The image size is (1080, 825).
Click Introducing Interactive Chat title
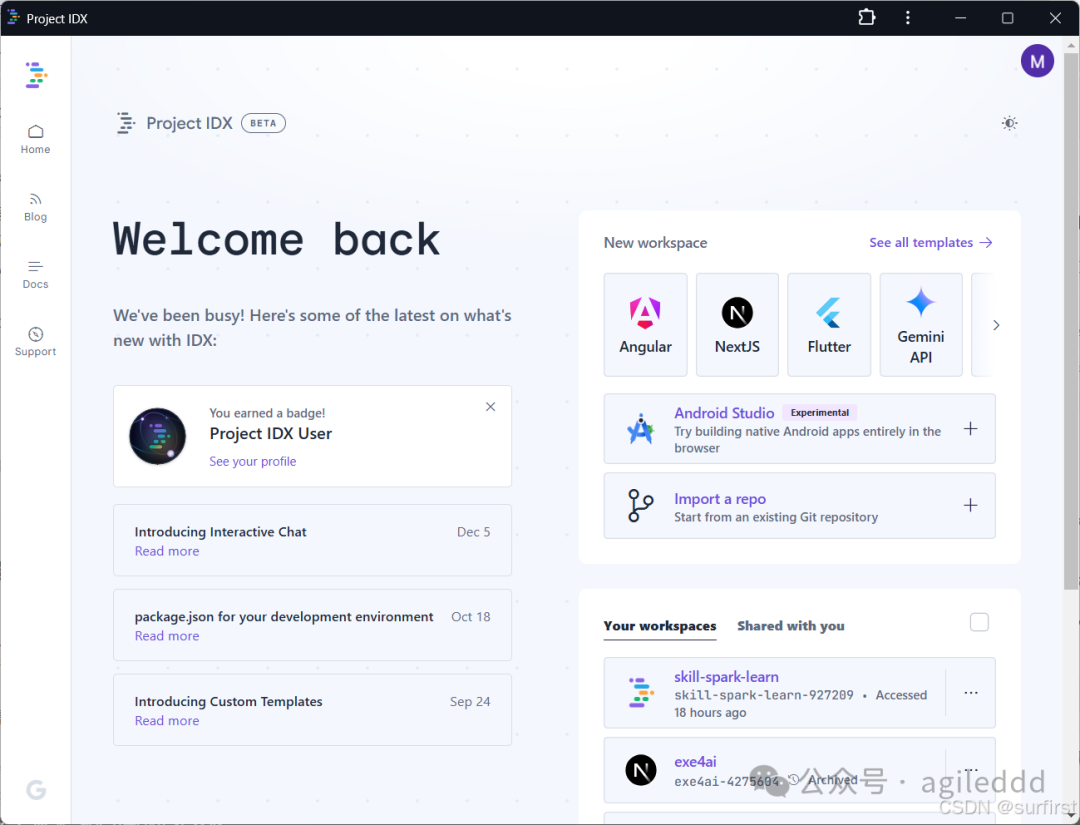pos(220,532)
